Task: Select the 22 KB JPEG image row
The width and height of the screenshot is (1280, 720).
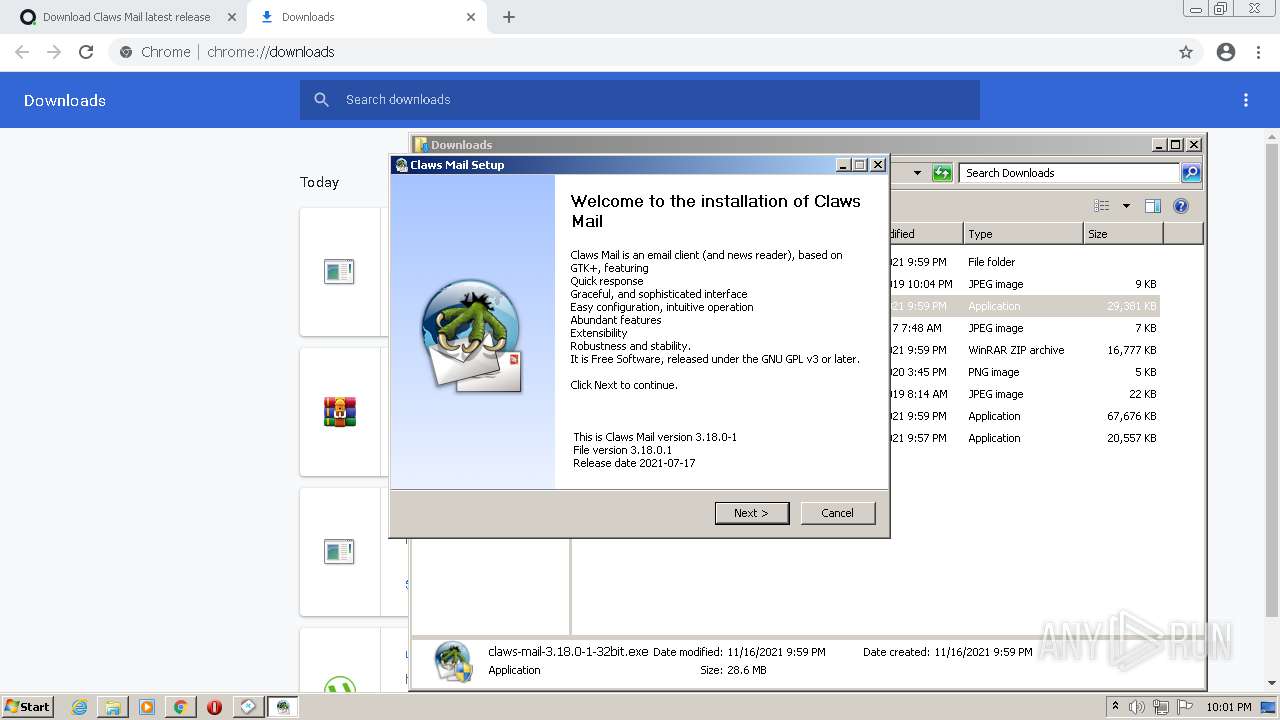Action: tap(1025, 394)
